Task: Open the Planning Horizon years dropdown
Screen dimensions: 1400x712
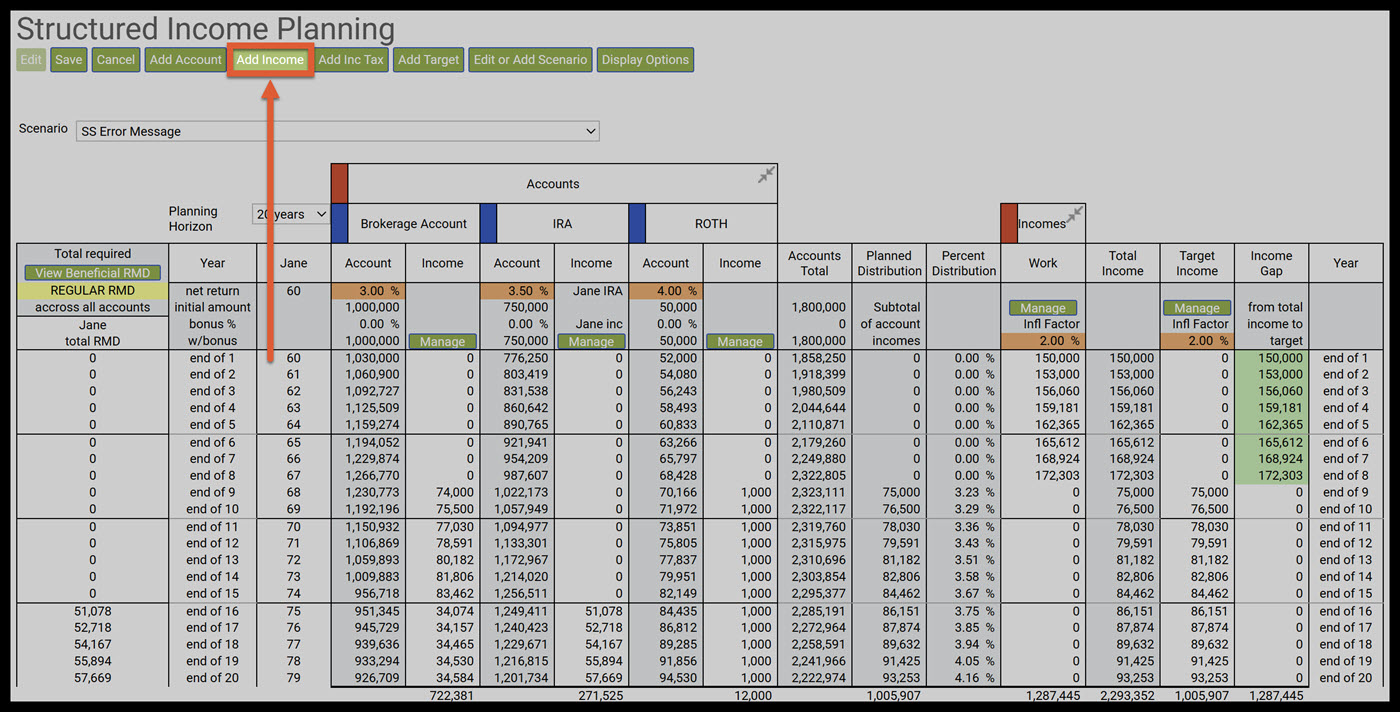Action: 291,214
